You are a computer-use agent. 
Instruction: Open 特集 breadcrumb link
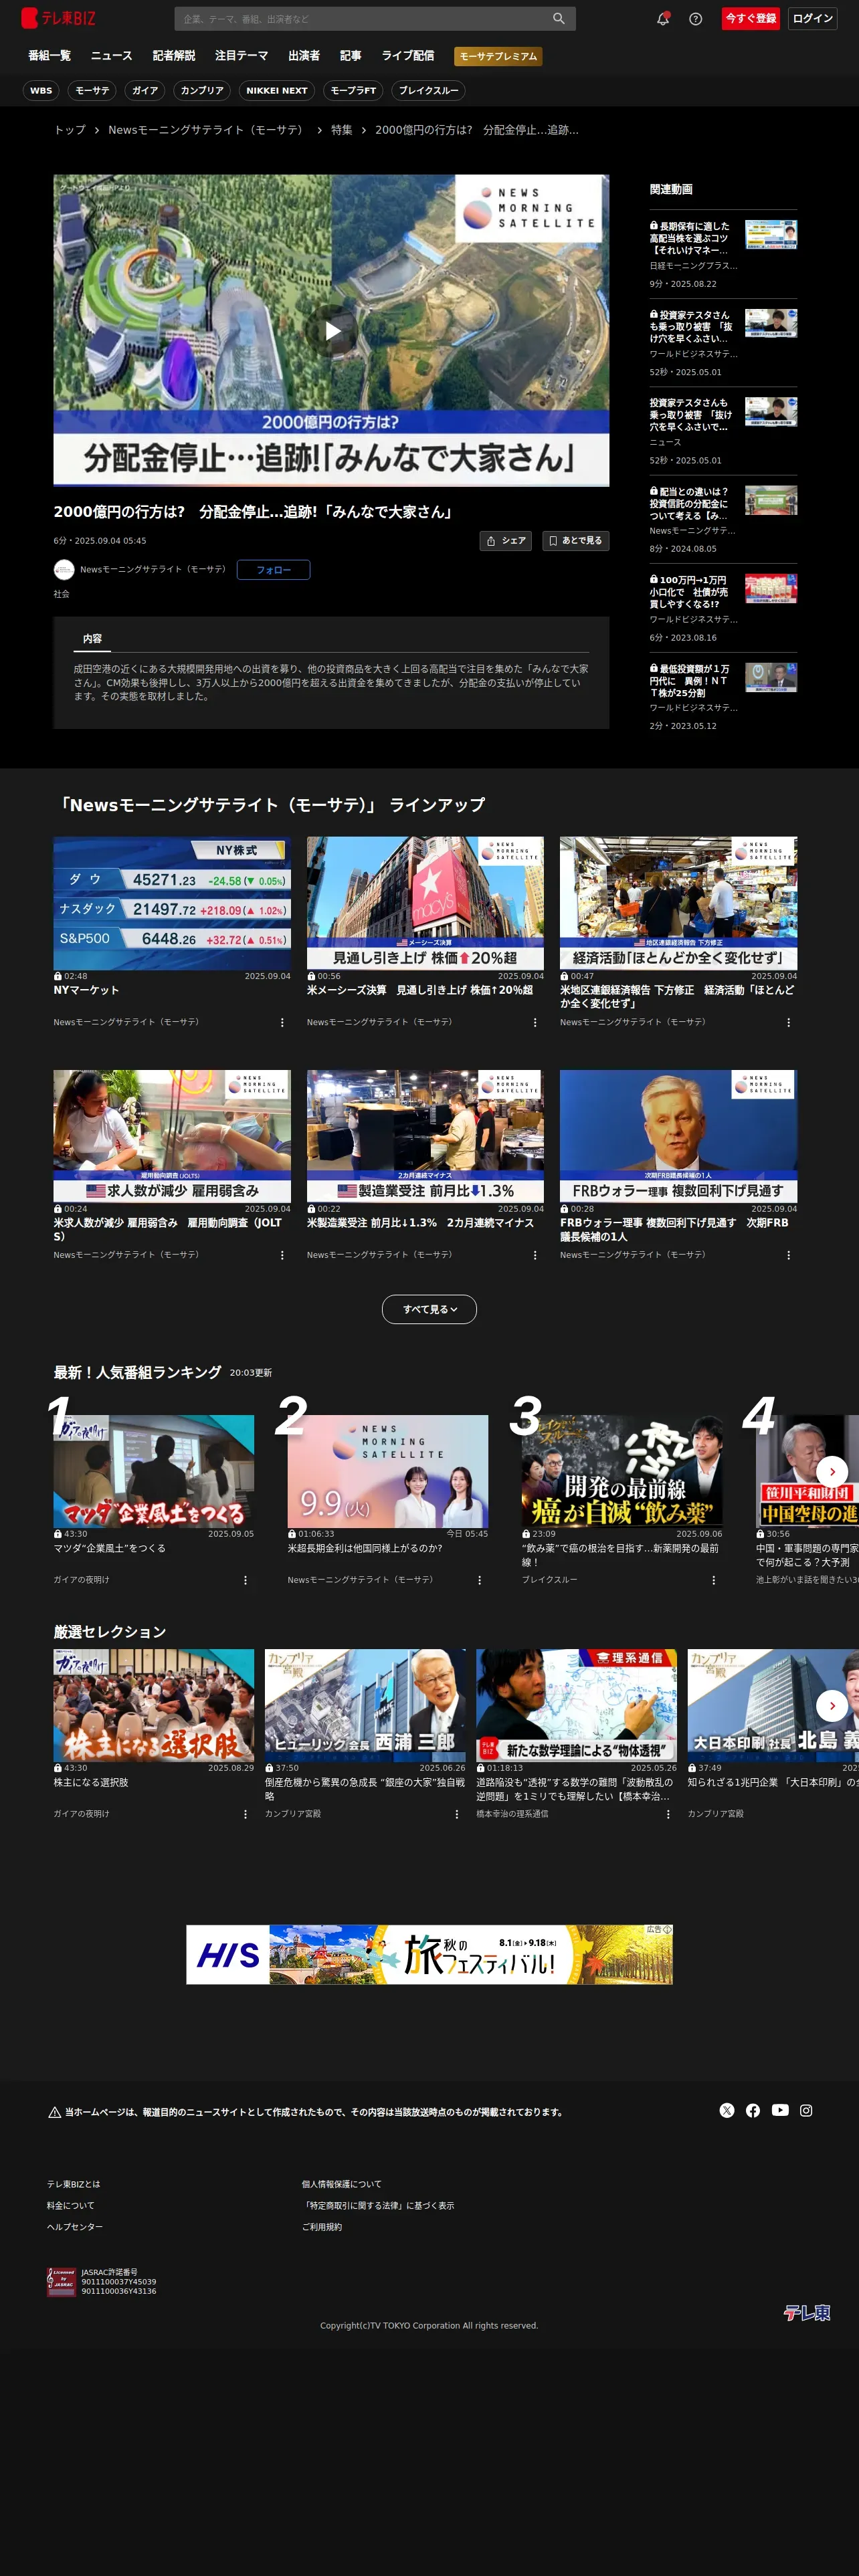[342, 130]
